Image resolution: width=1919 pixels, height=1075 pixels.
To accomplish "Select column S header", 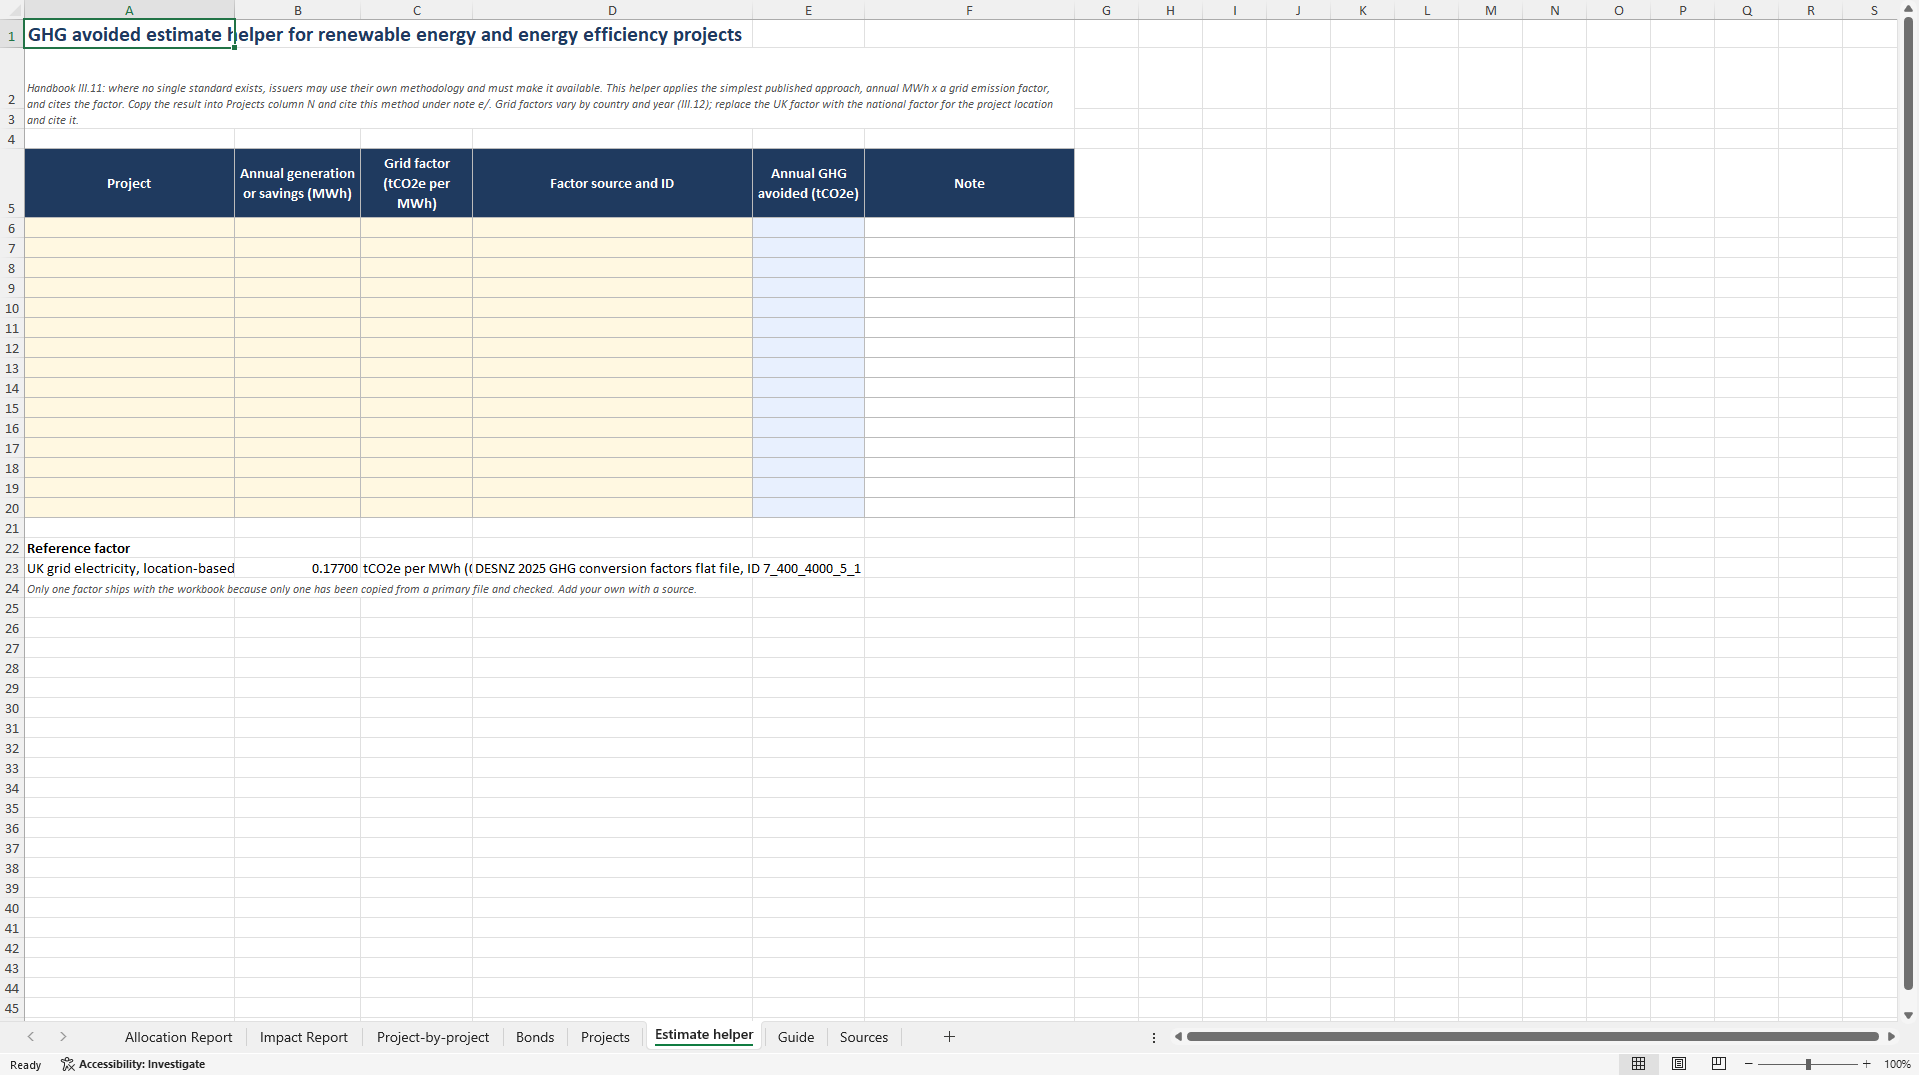I will (x=1874, y=10).
